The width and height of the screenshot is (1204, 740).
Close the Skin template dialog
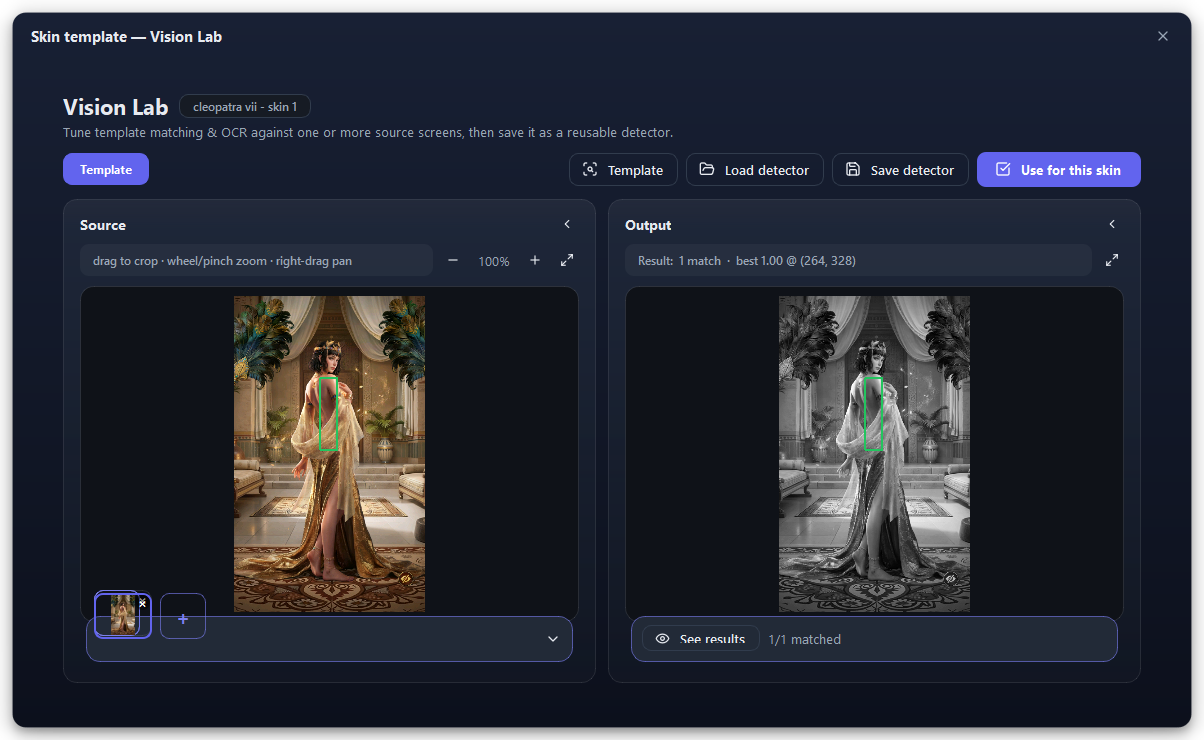click(1163, 36)
